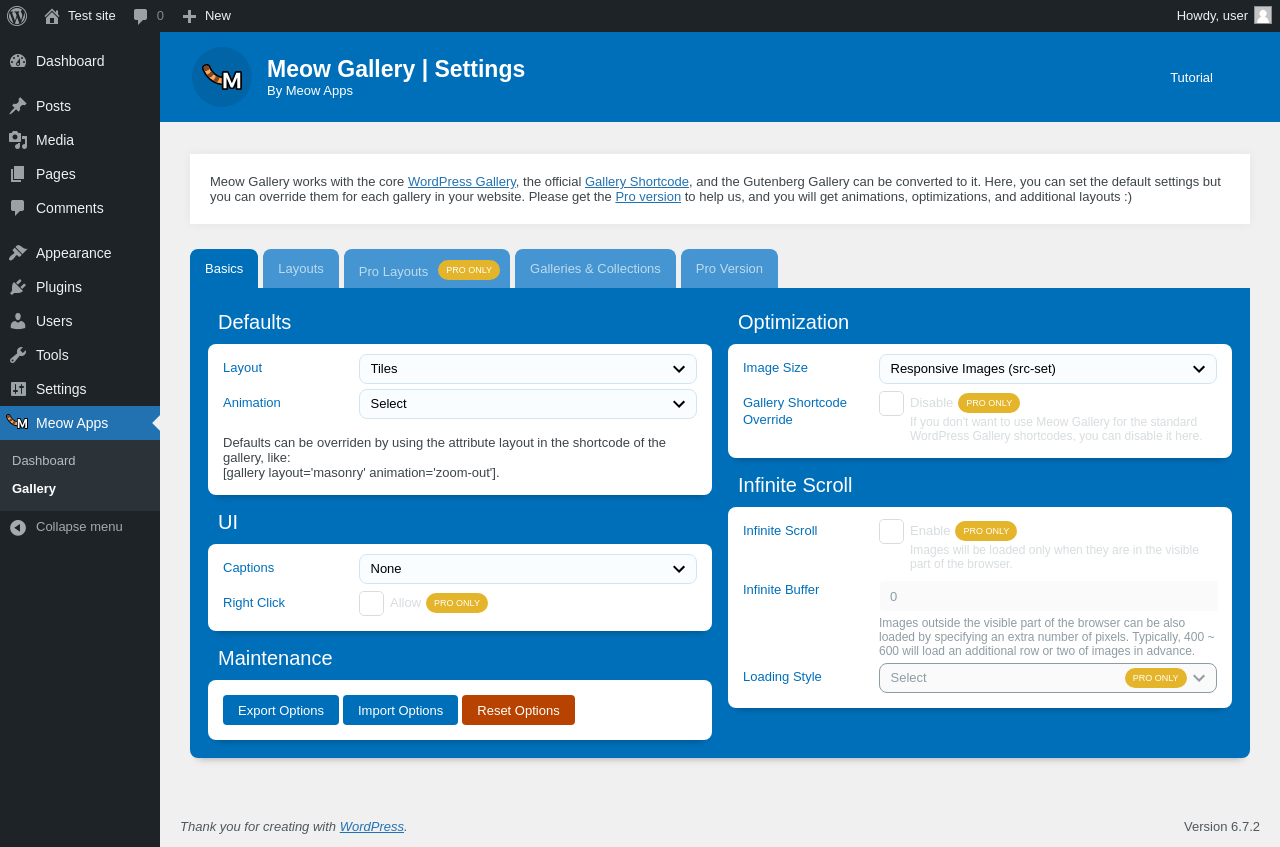Click the Dashboard gauge icon in sidebar

pyautogui.click(x=18, y=61)
